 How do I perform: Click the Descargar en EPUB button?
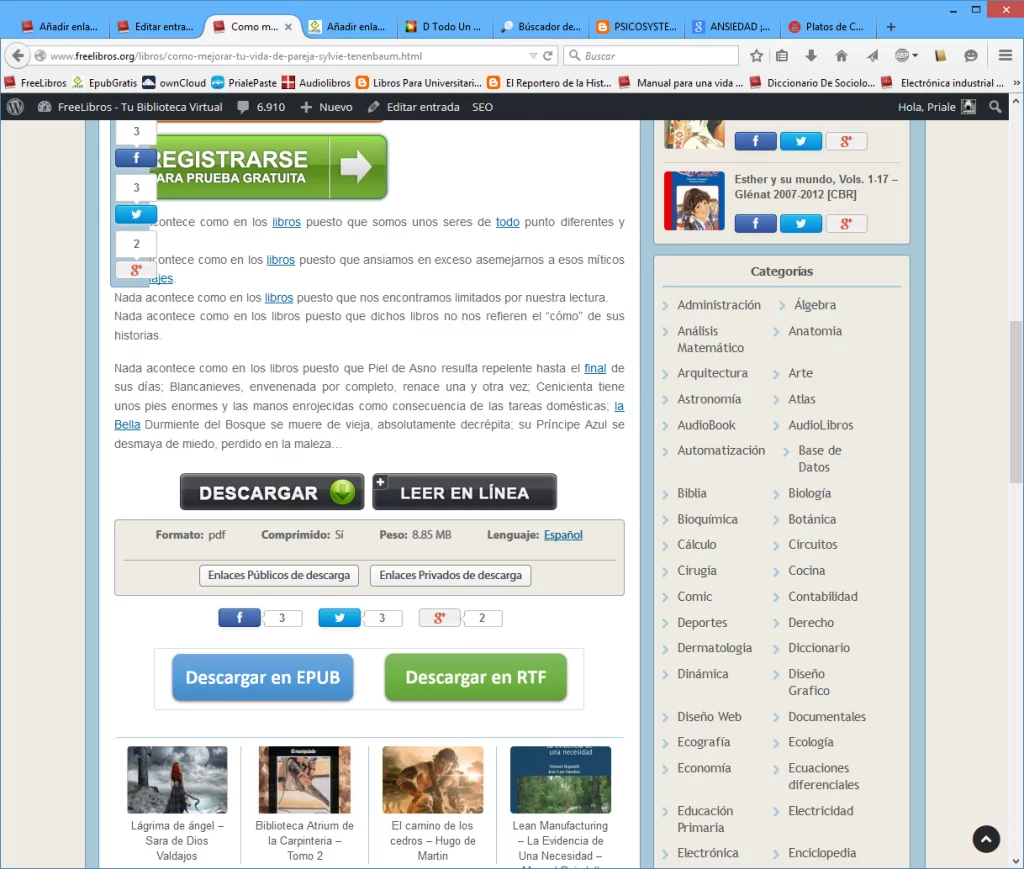tap(262, 678)
